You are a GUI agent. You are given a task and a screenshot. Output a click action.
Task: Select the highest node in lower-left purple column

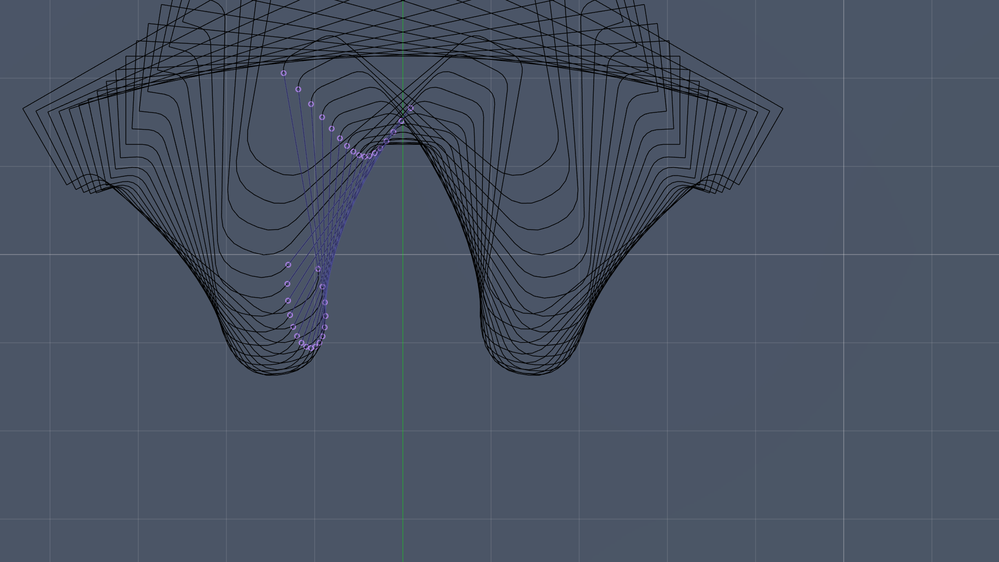pyautogui.click(x=289, y=264)
